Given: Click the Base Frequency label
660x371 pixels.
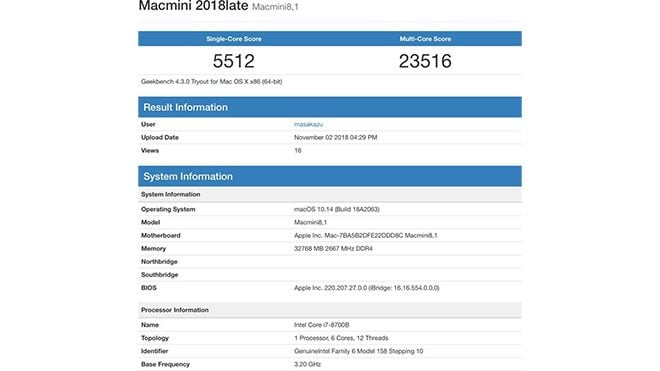Looking at the screenshot, I should [x=165, y=364].
